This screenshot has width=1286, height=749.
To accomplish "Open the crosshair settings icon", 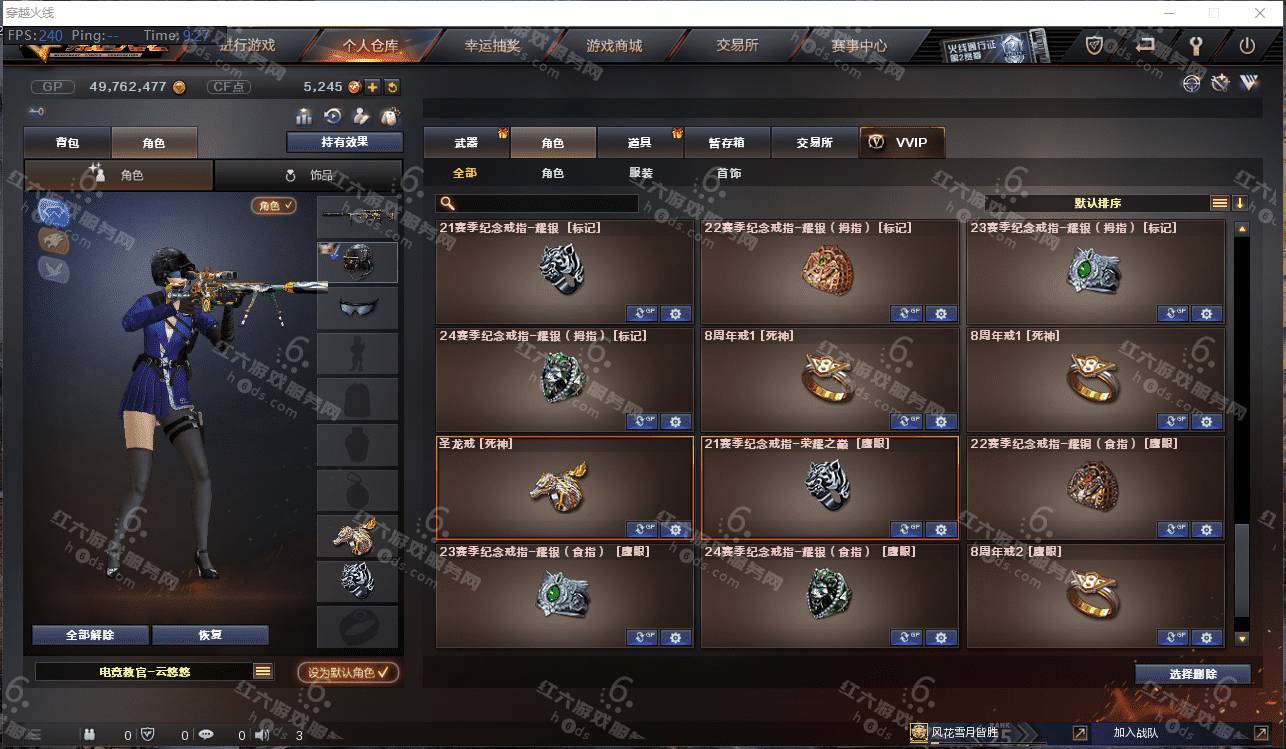I will click(1191, 84).
